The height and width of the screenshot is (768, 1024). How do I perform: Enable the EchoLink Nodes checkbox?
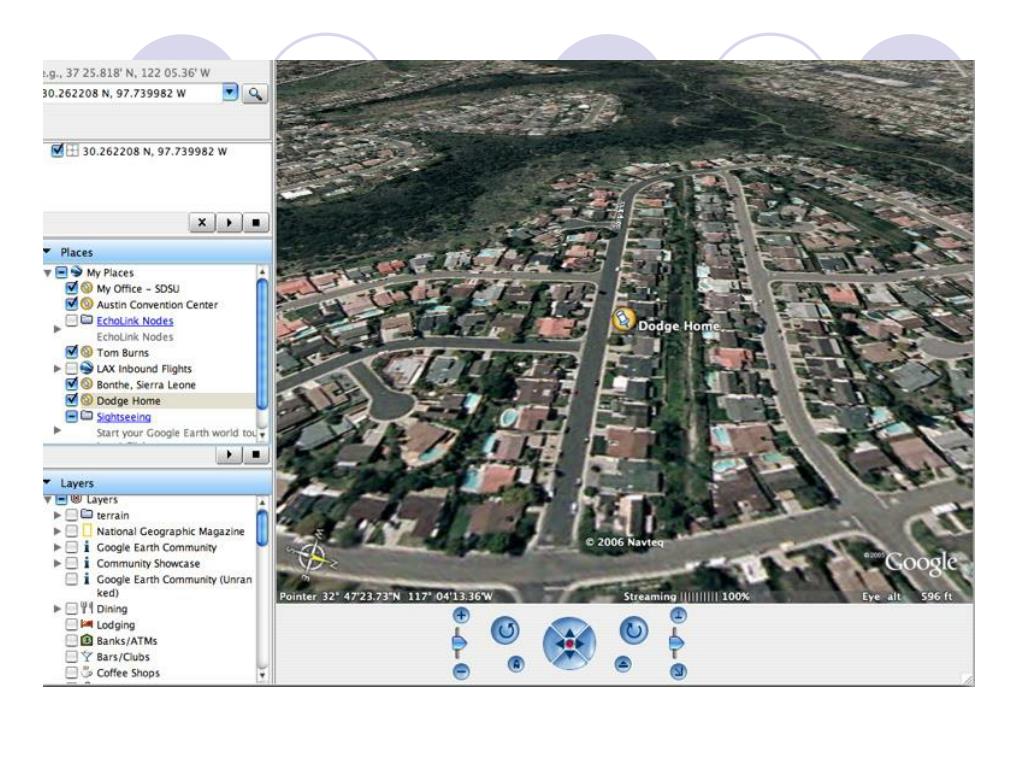coord(72,320)
